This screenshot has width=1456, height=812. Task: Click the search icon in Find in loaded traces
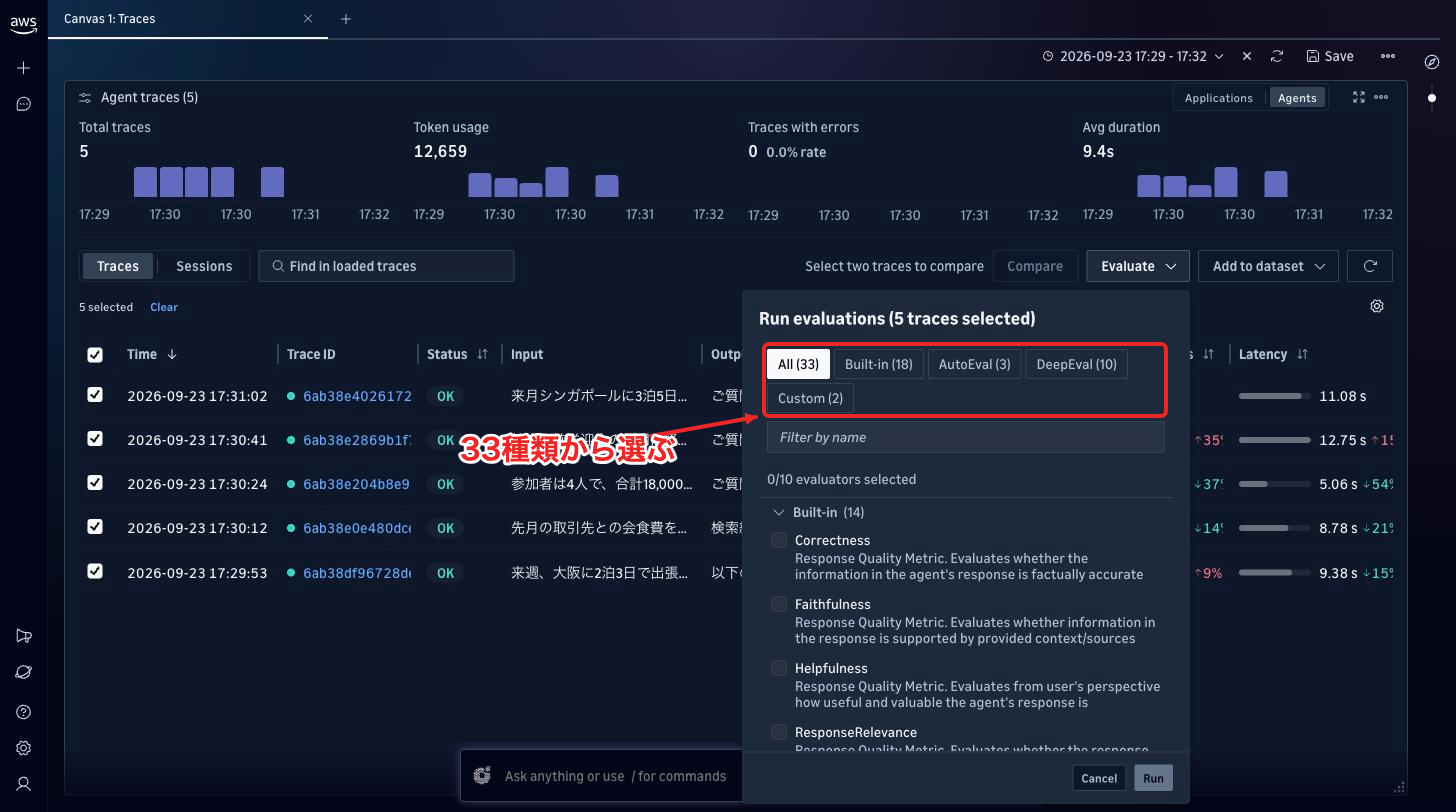(278, 266)
